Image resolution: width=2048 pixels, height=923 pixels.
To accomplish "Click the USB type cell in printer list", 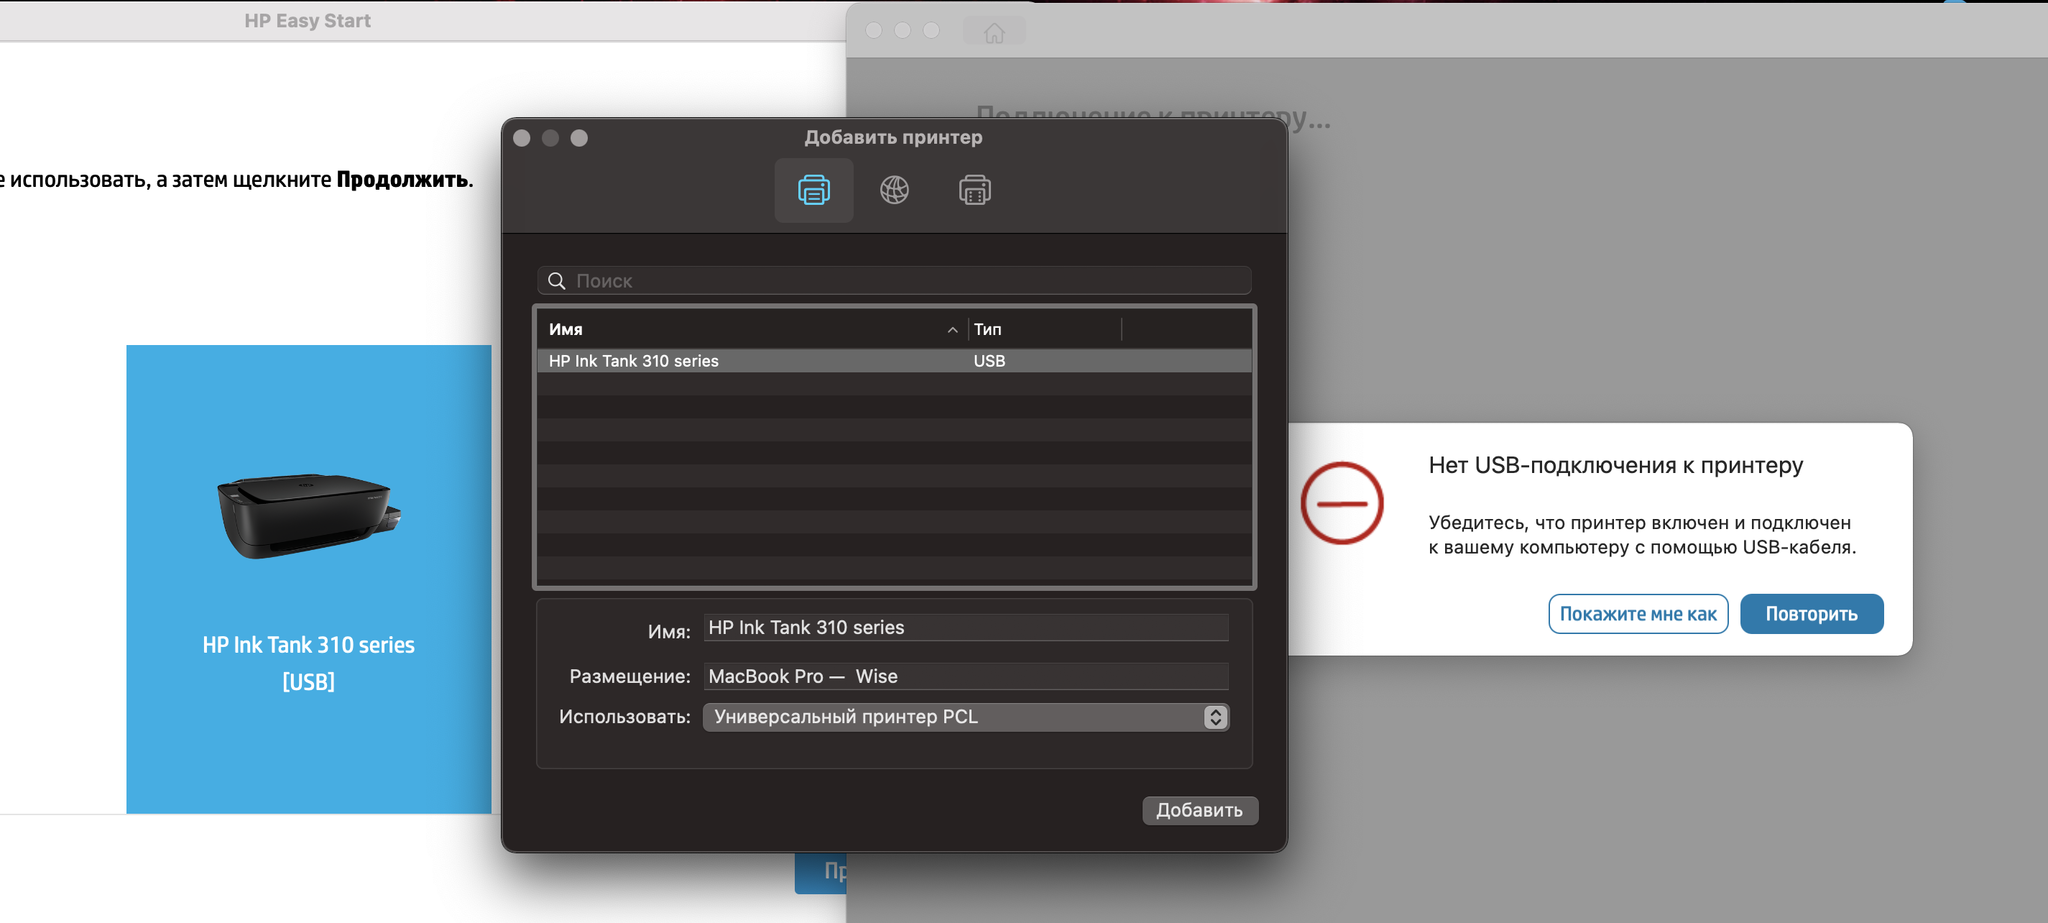I will point(989,361).
